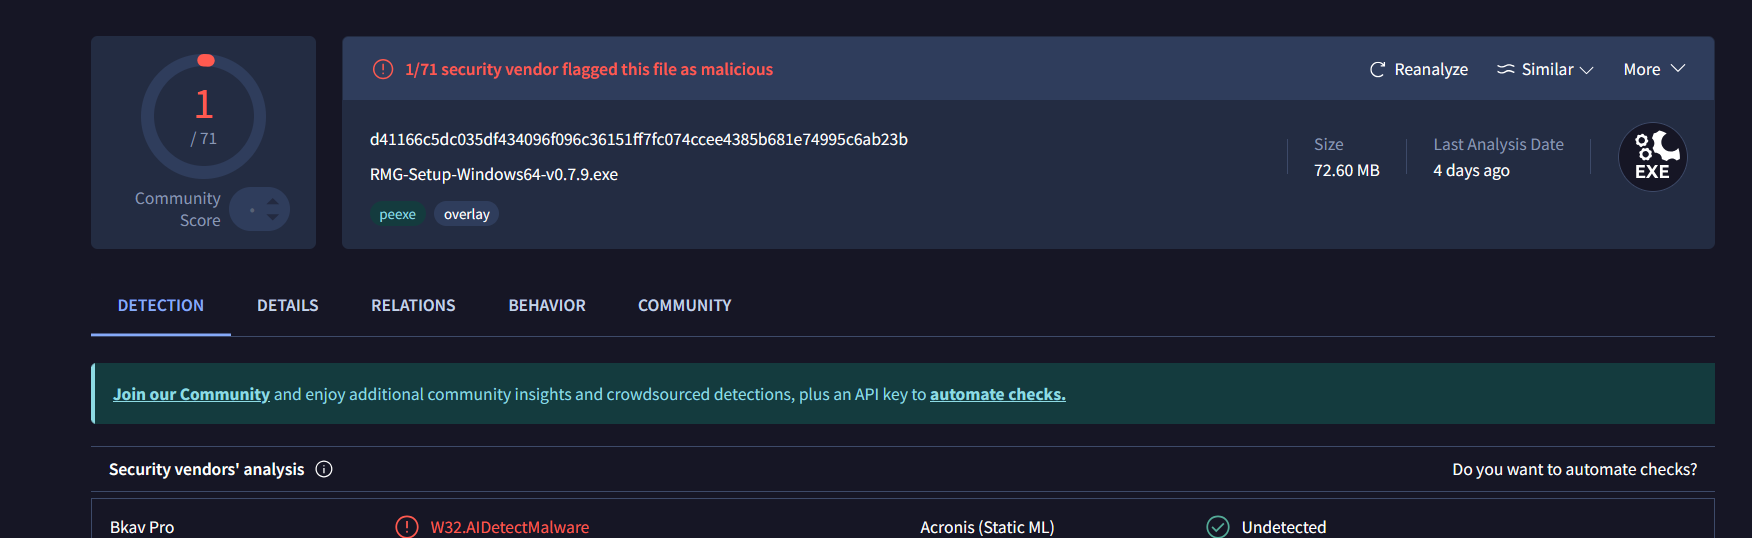Image resolution: width=1752 pixels, height=538 pixels.
Task: Click the red alert icon in malicious banner
Action: (383, 69)
